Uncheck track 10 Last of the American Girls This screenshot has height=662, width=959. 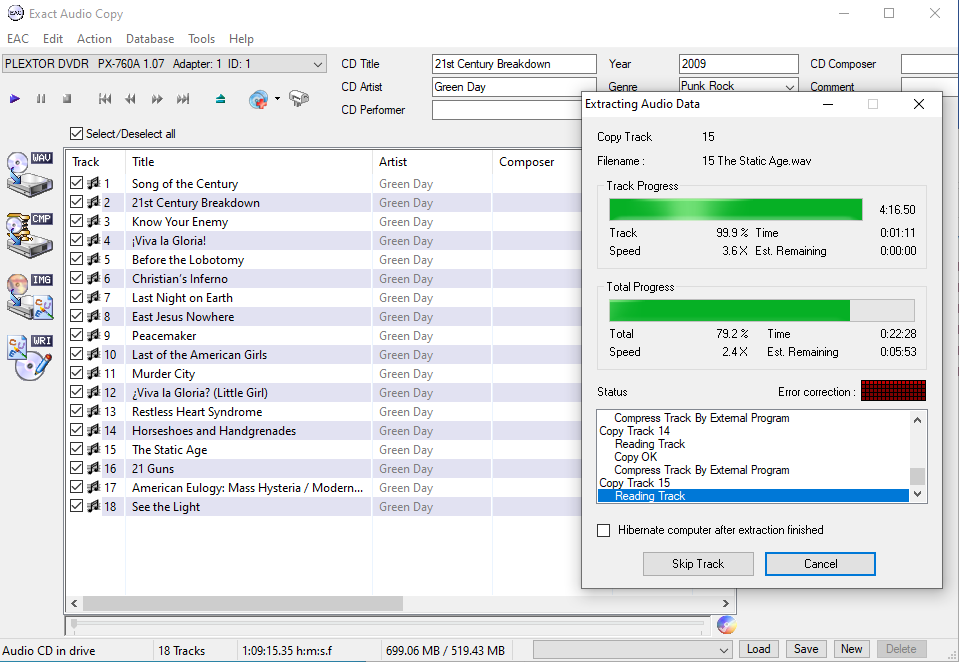(x=76, y=354)
